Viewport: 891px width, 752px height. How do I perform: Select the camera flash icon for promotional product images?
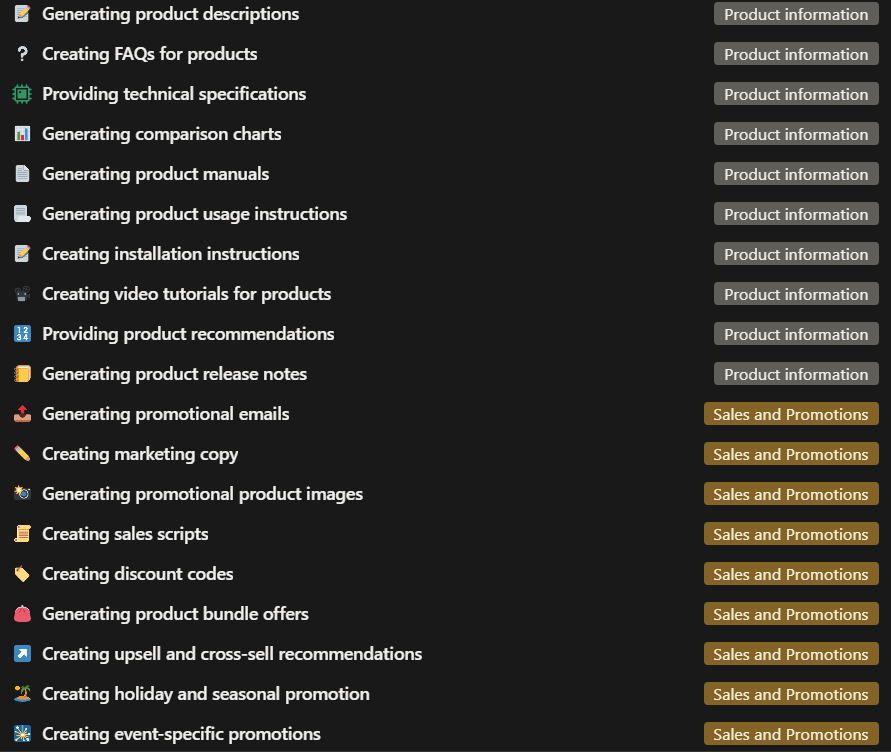coord(22,494)
